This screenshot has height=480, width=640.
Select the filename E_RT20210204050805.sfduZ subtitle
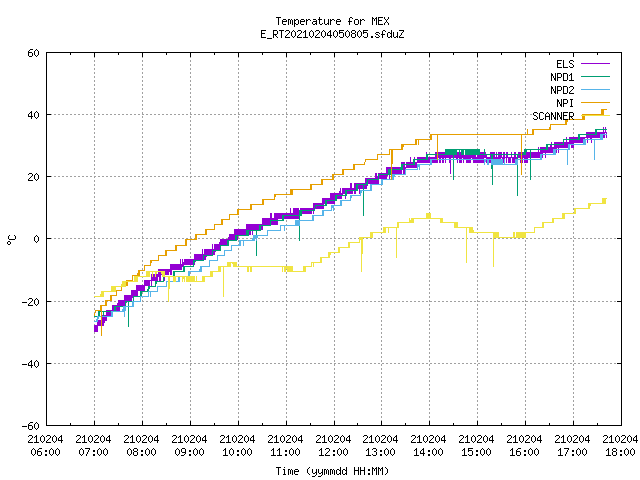[x=332, y=34]
